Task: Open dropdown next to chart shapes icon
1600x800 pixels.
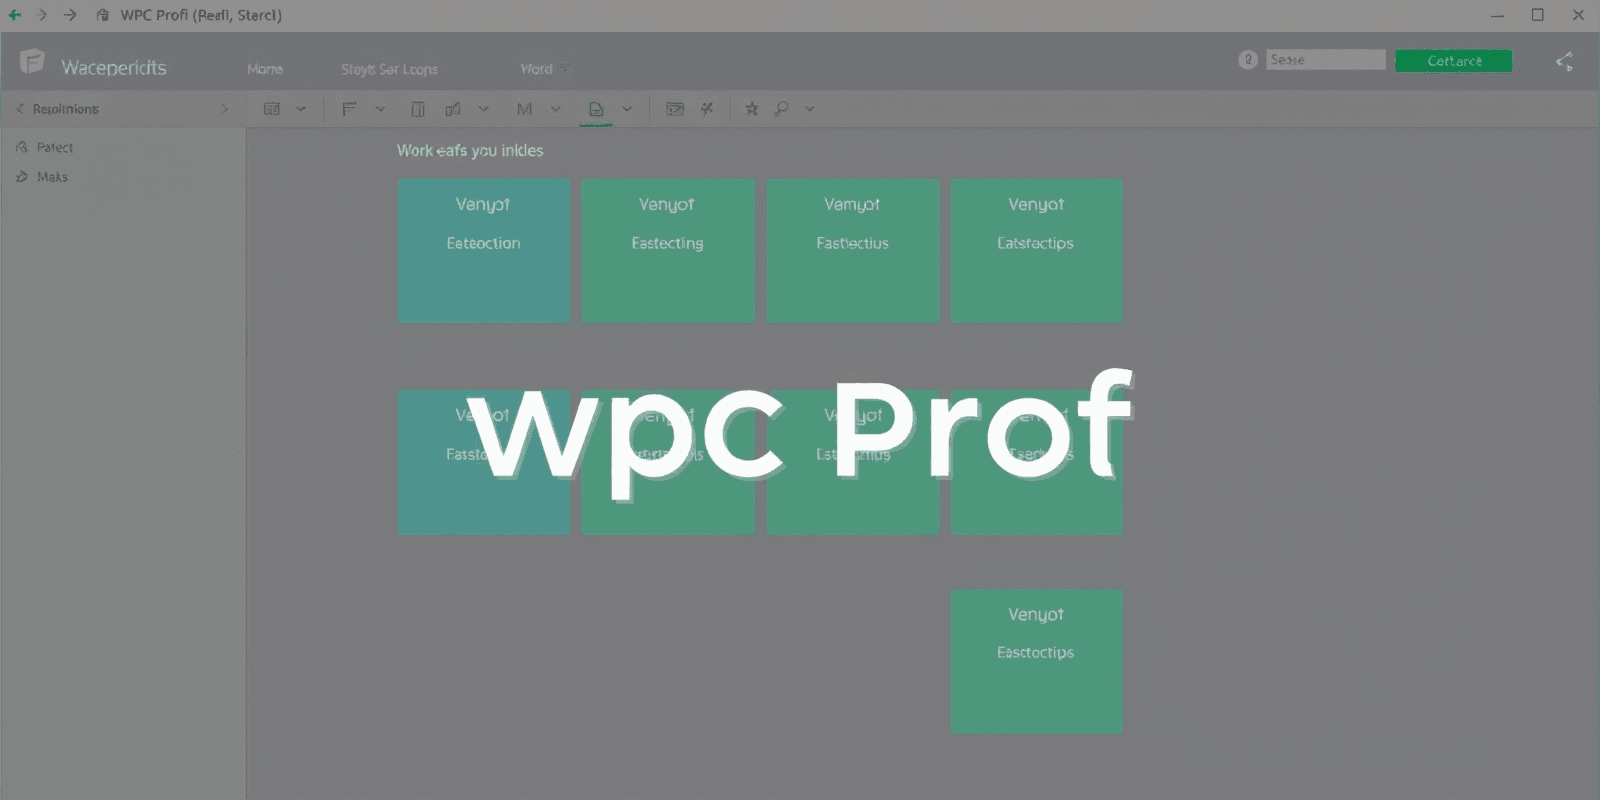Action: tap(484, 109)
